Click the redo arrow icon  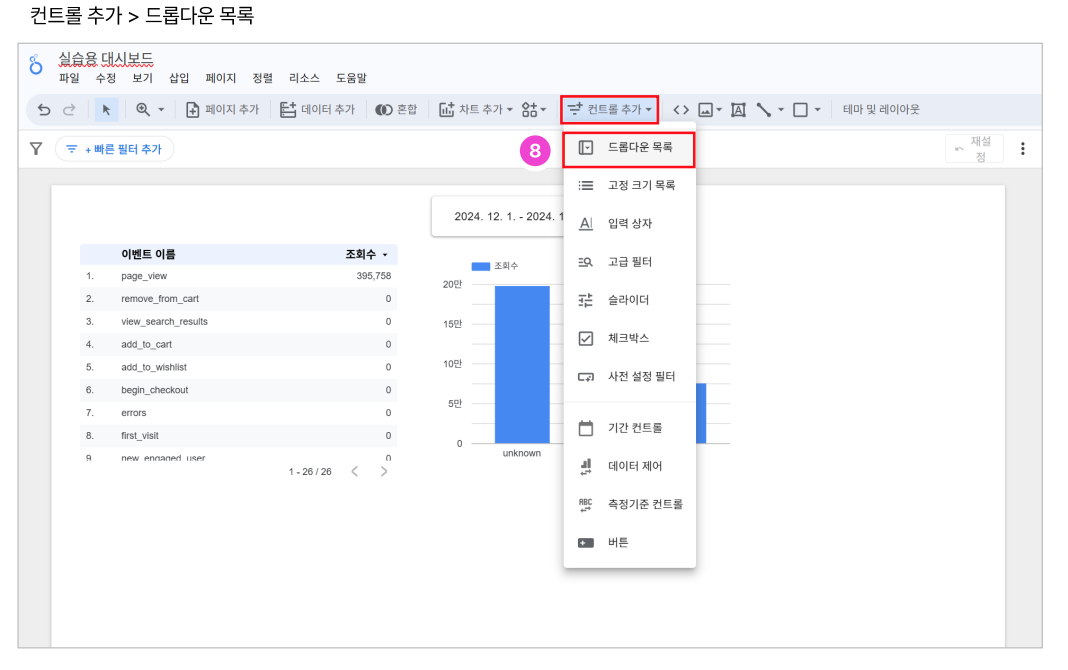[69, 110]
